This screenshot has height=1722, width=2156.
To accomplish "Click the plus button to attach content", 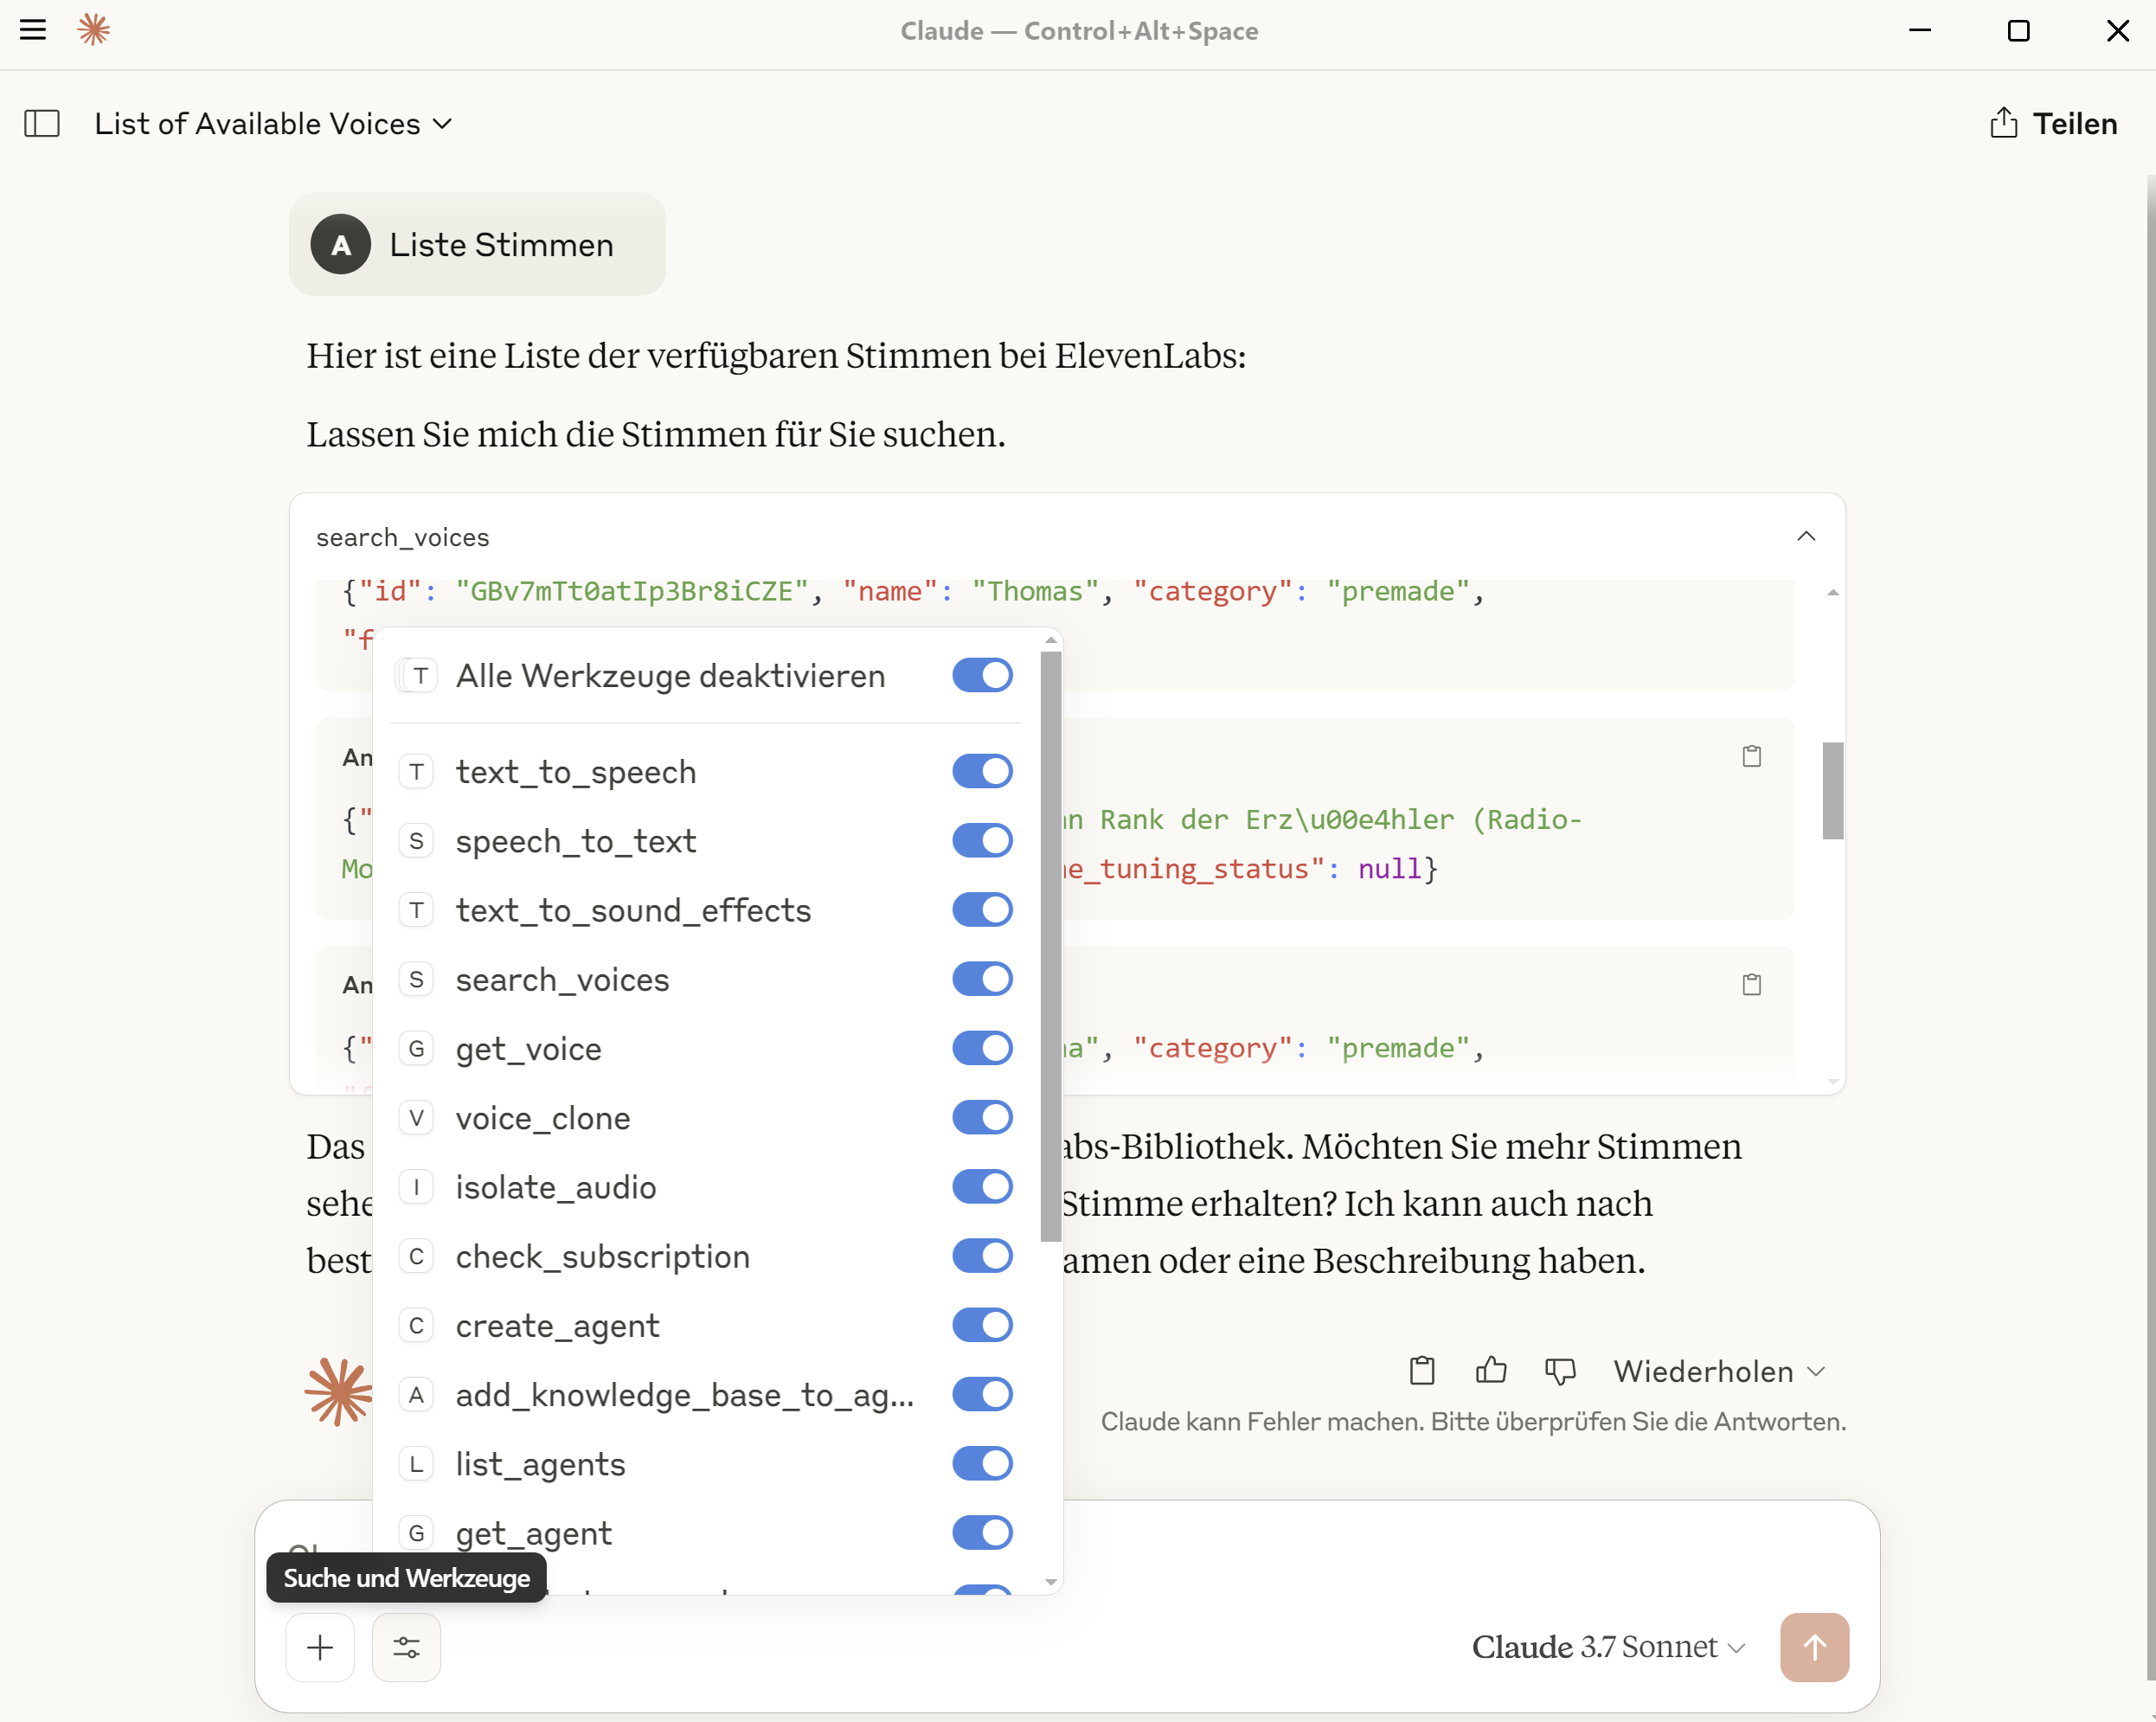I will pos(319,1647).
